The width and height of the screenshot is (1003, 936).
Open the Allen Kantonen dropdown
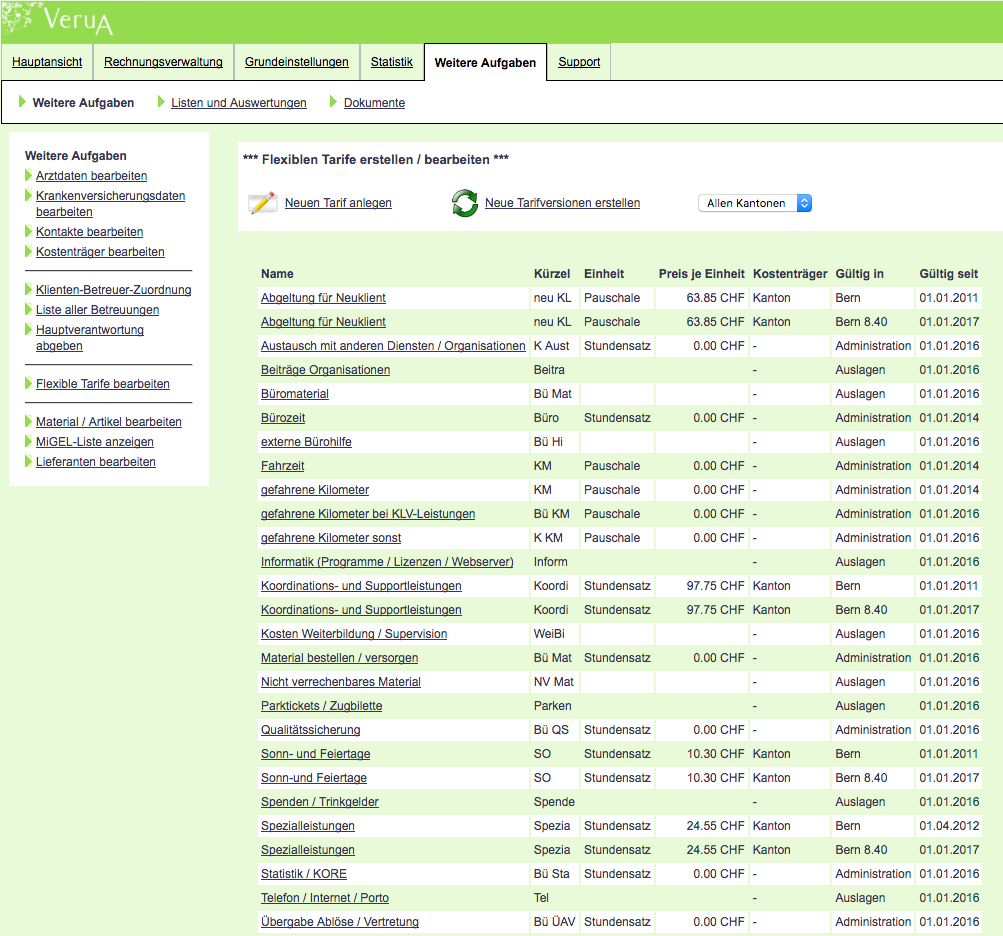755,203
